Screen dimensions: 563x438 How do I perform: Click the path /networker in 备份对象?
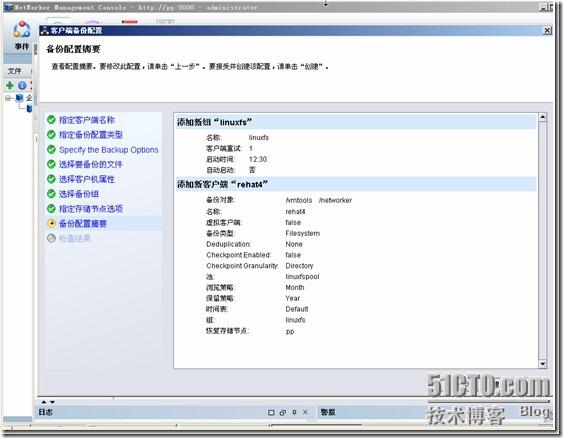coord(335,200)
